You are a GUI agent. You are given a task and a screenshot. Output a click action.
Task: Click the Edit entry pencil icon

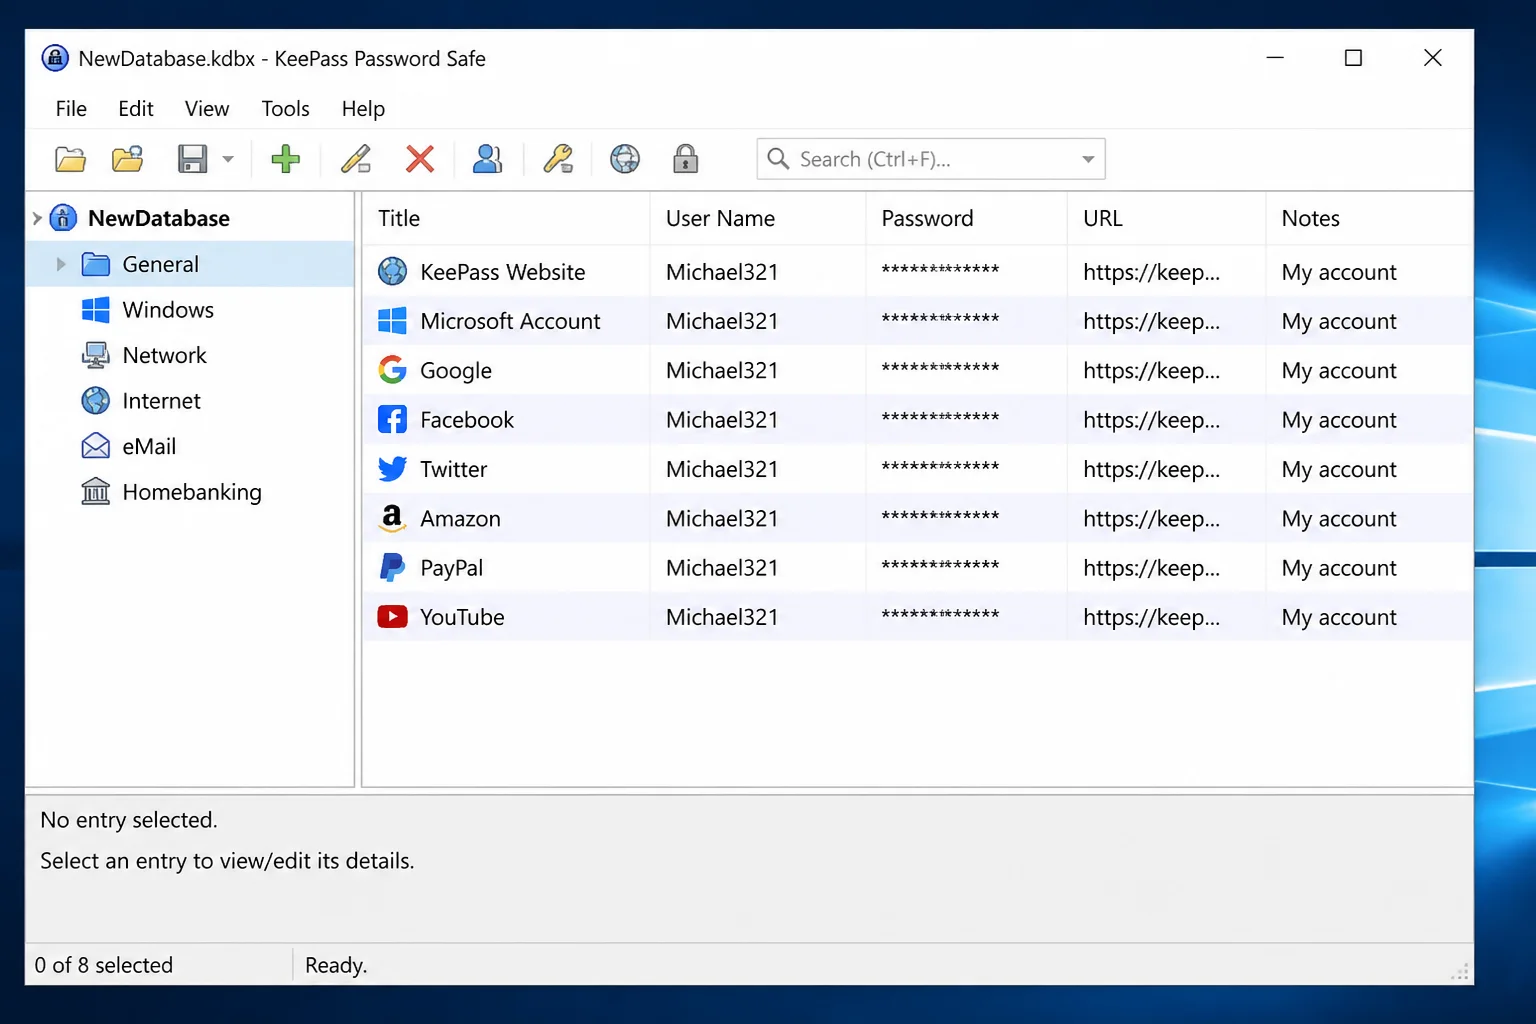356,159
